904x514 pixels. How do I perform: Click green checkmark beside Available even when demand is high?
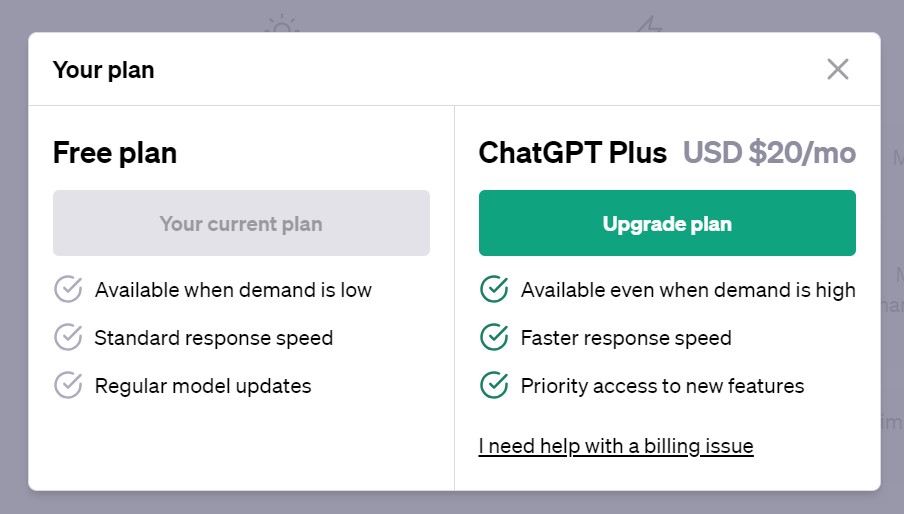pos(494,289)
